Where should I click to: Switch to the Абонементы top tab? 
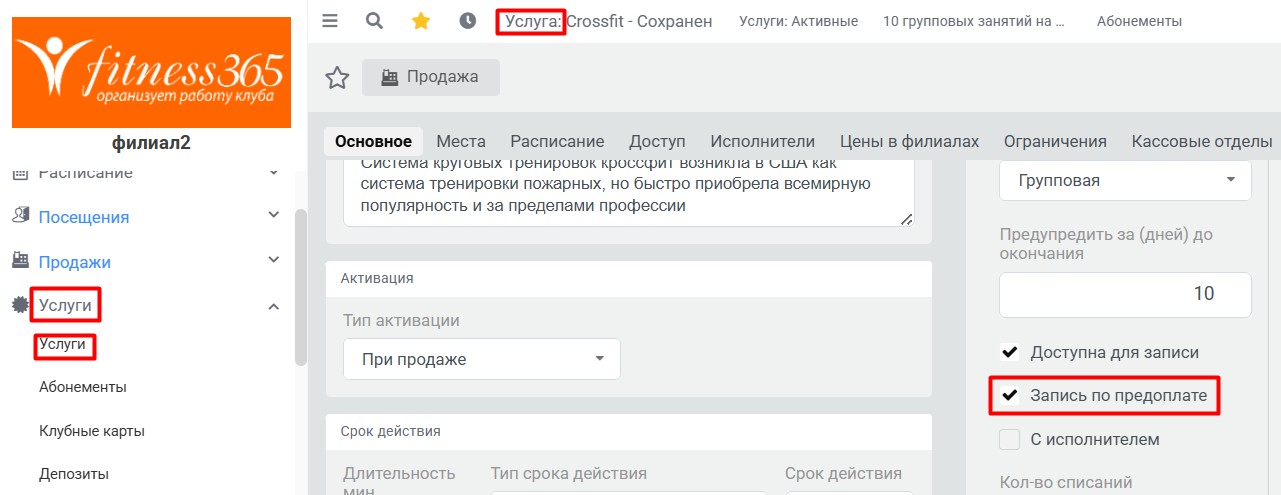[1139, 21]
